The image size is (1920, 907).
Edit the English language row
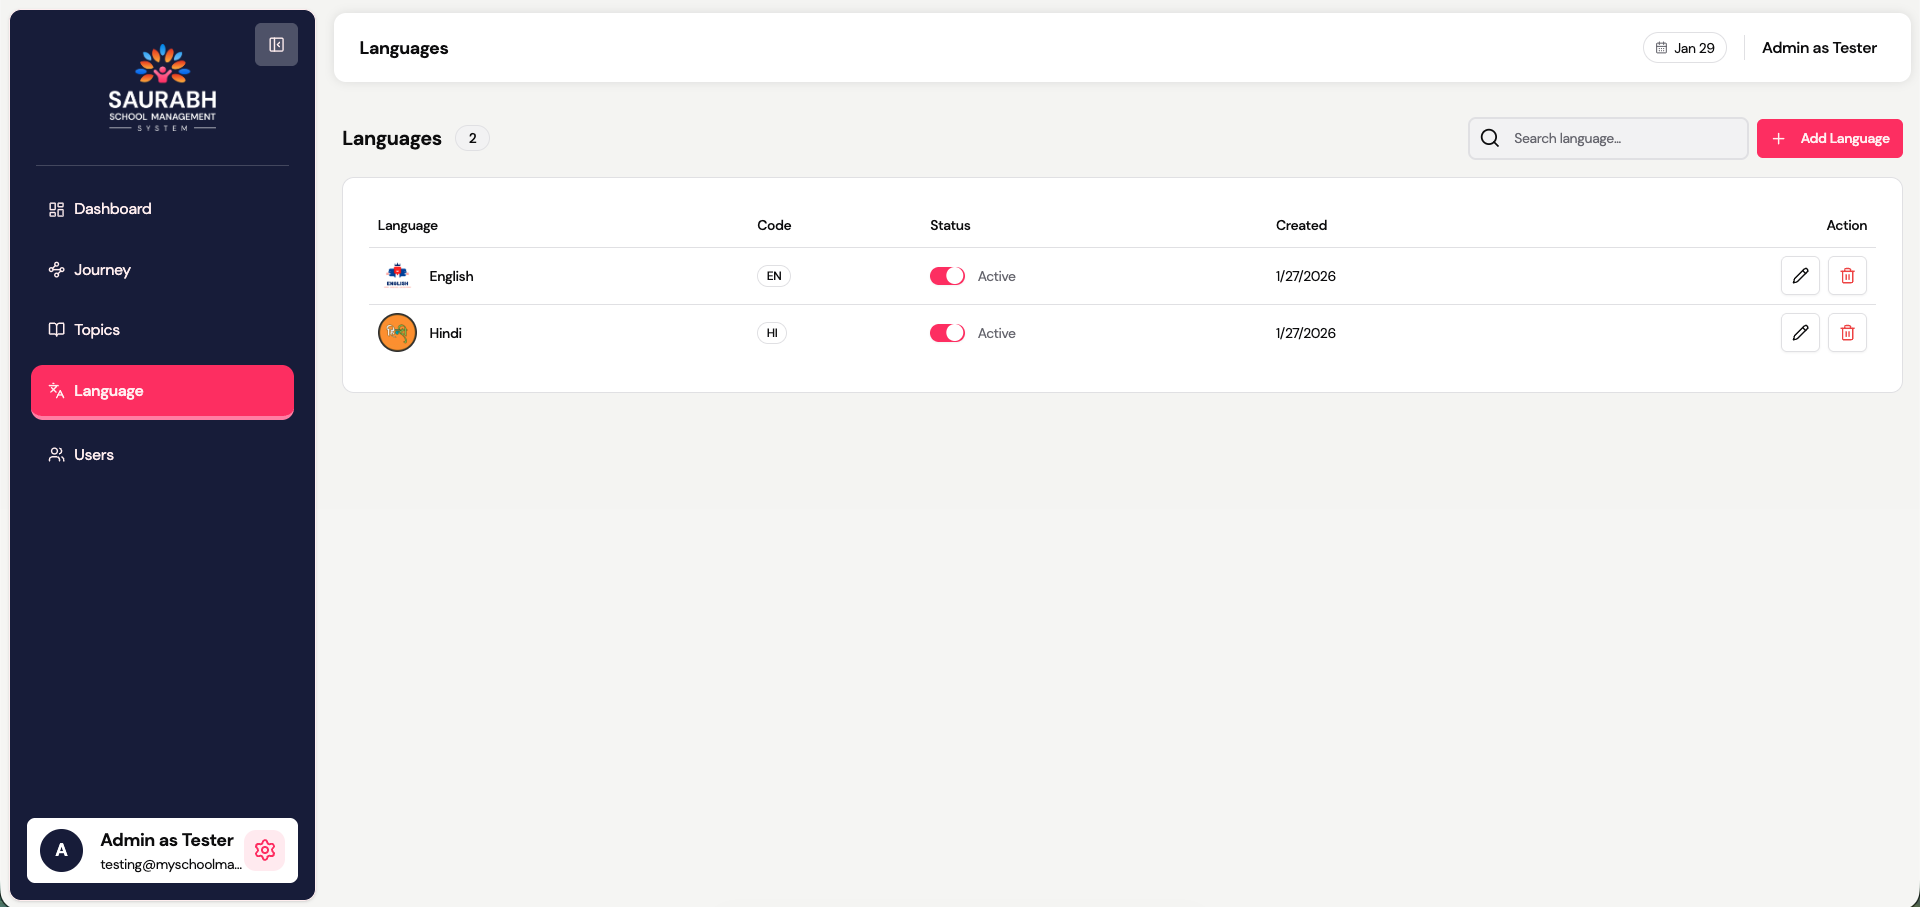pos(1799,276)
